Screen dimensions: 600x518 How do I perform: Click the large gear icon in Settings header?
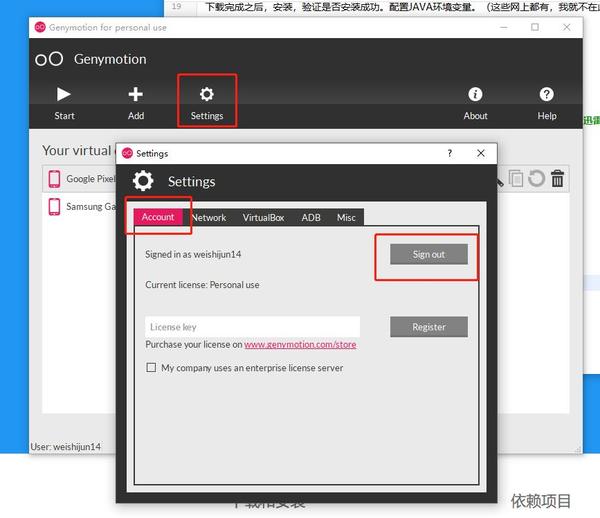pos(143,181)
